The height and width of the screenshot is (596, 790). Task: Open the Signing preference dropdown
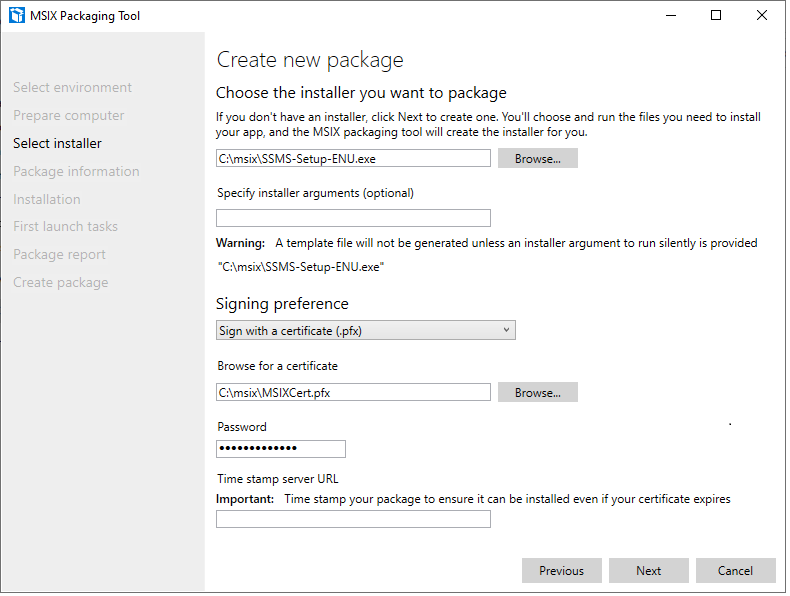[367, 332]
